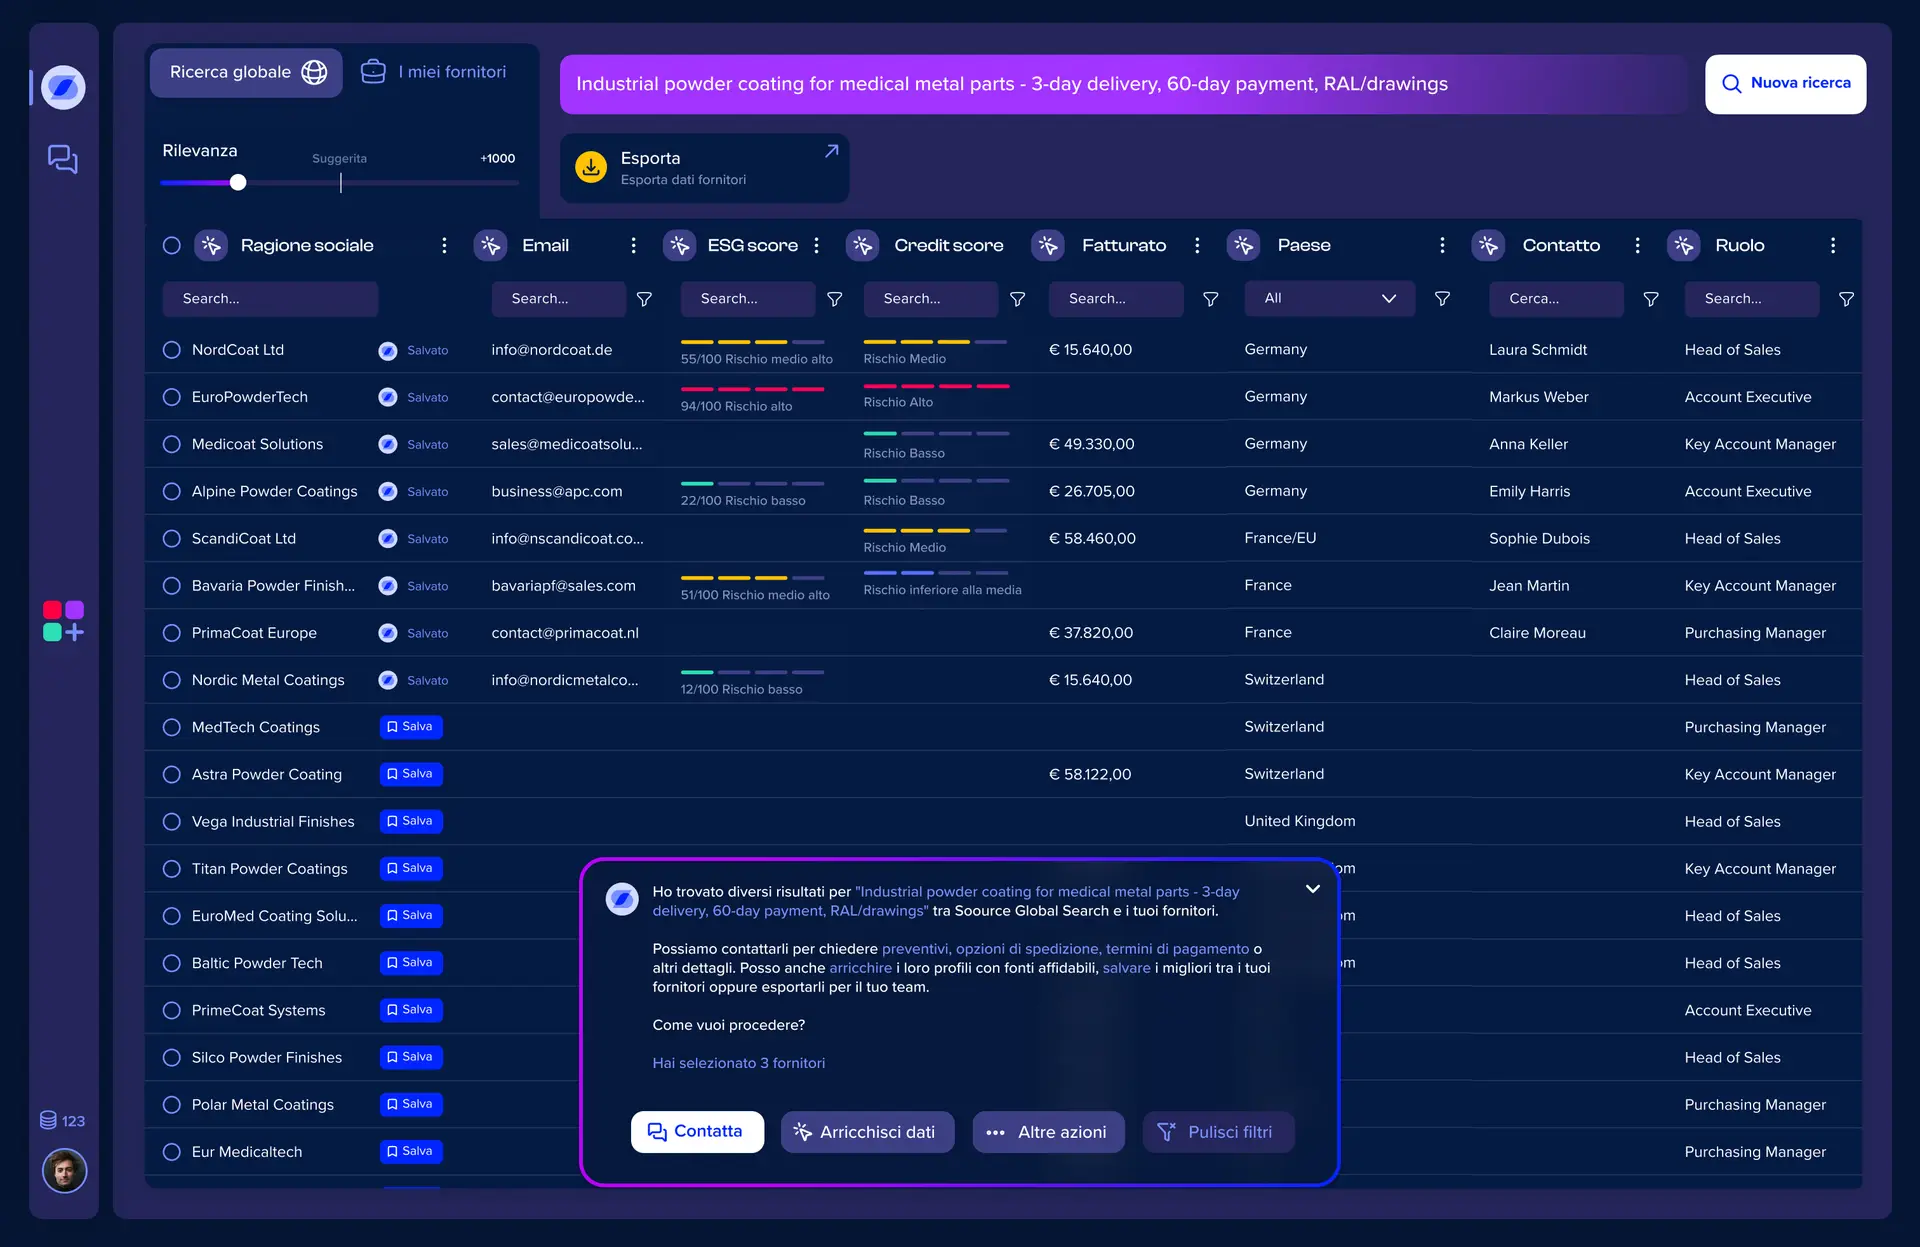Click the AI sparkle icon beside ESG score

click(679, 245)
